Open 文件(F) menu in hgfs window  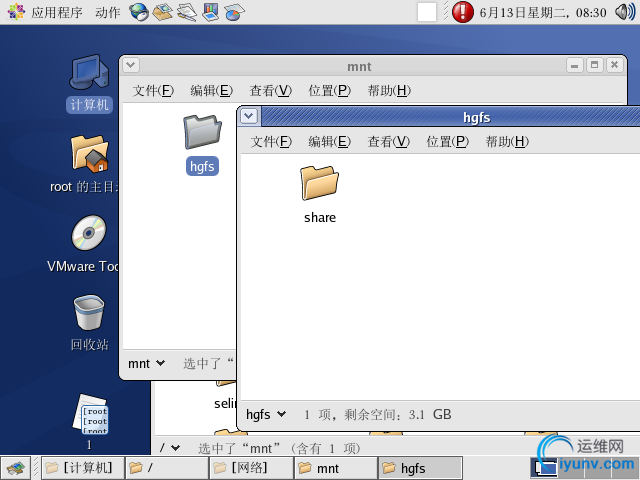coord(271,142)
